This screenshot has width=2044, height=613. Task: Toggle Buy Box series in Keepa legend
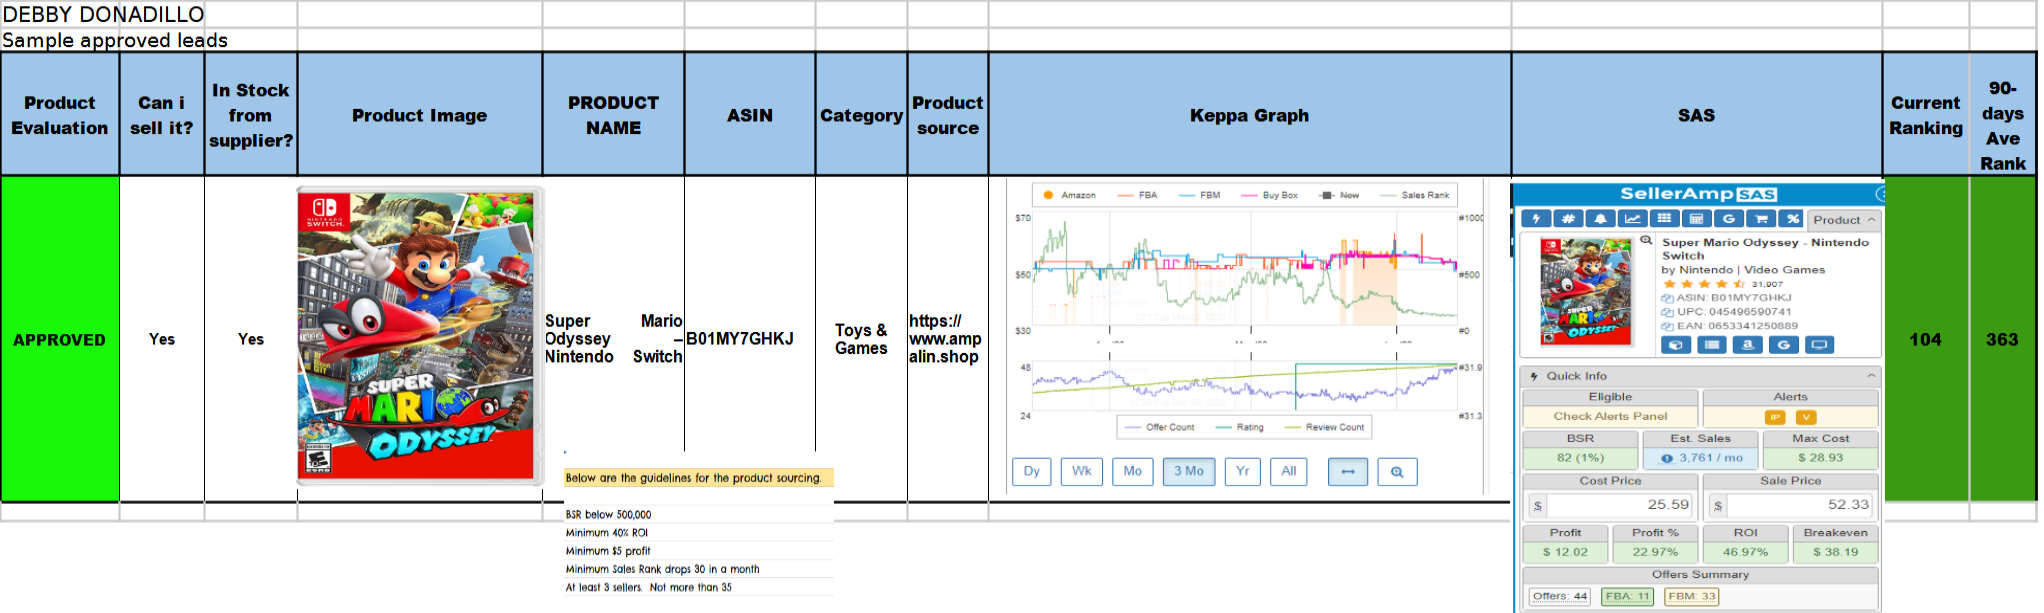pyautogui.click(x=1269, y=195)
